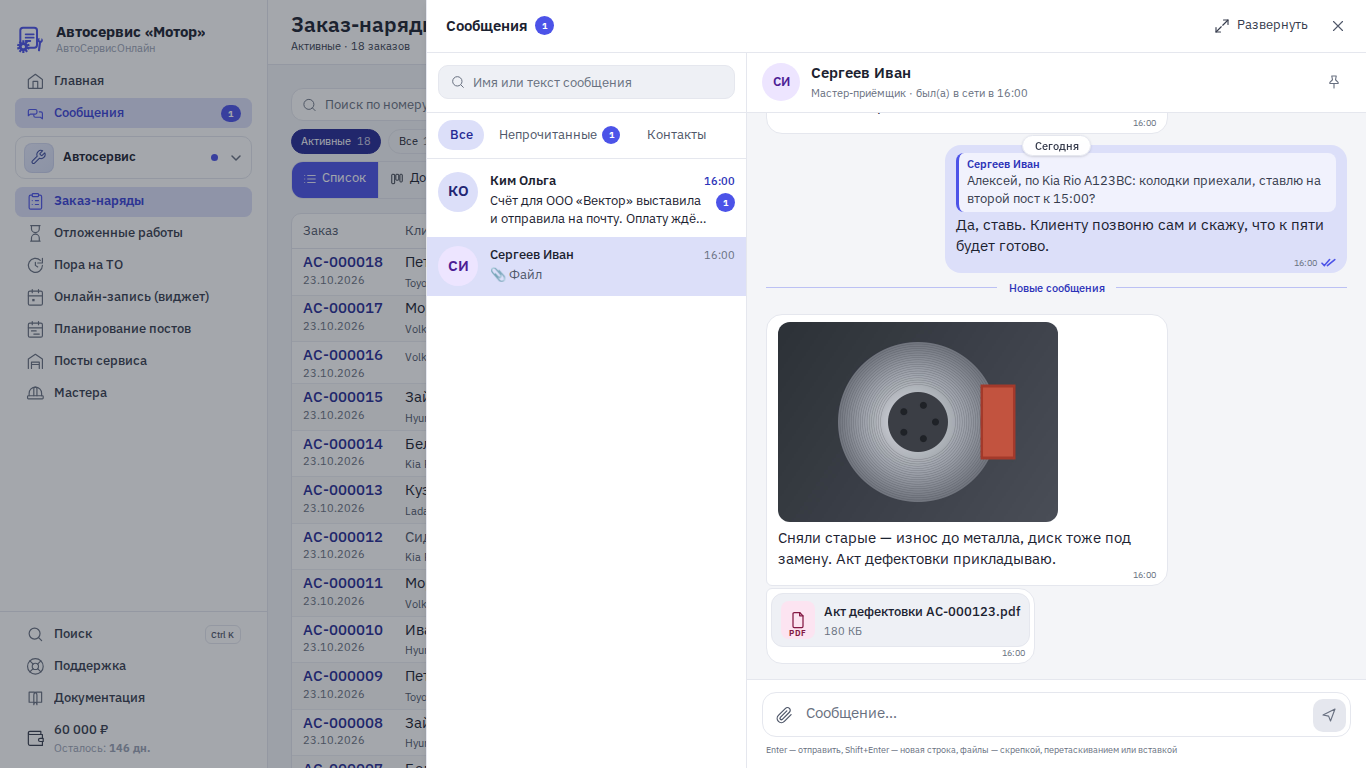Viewport: 1366px width, 768px height.
Task: Click the Онлайн-запись (виджет) calendar icon
Action: 36,297
